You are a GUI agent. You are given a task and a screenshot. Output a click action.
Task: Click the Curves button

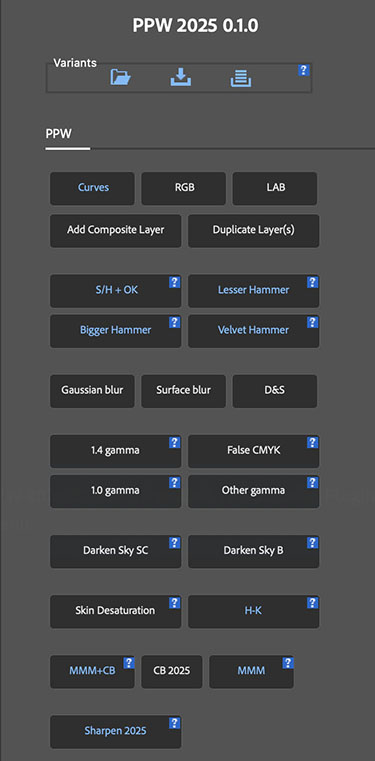point(92,188)
